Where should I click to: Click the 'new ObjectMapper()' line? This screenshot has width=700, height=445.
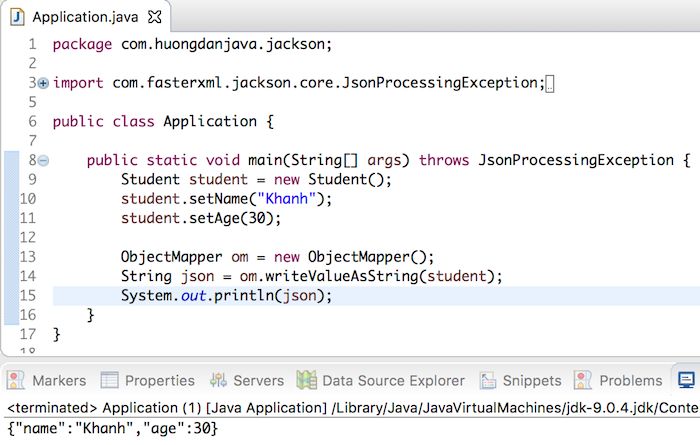pos(277,257)
